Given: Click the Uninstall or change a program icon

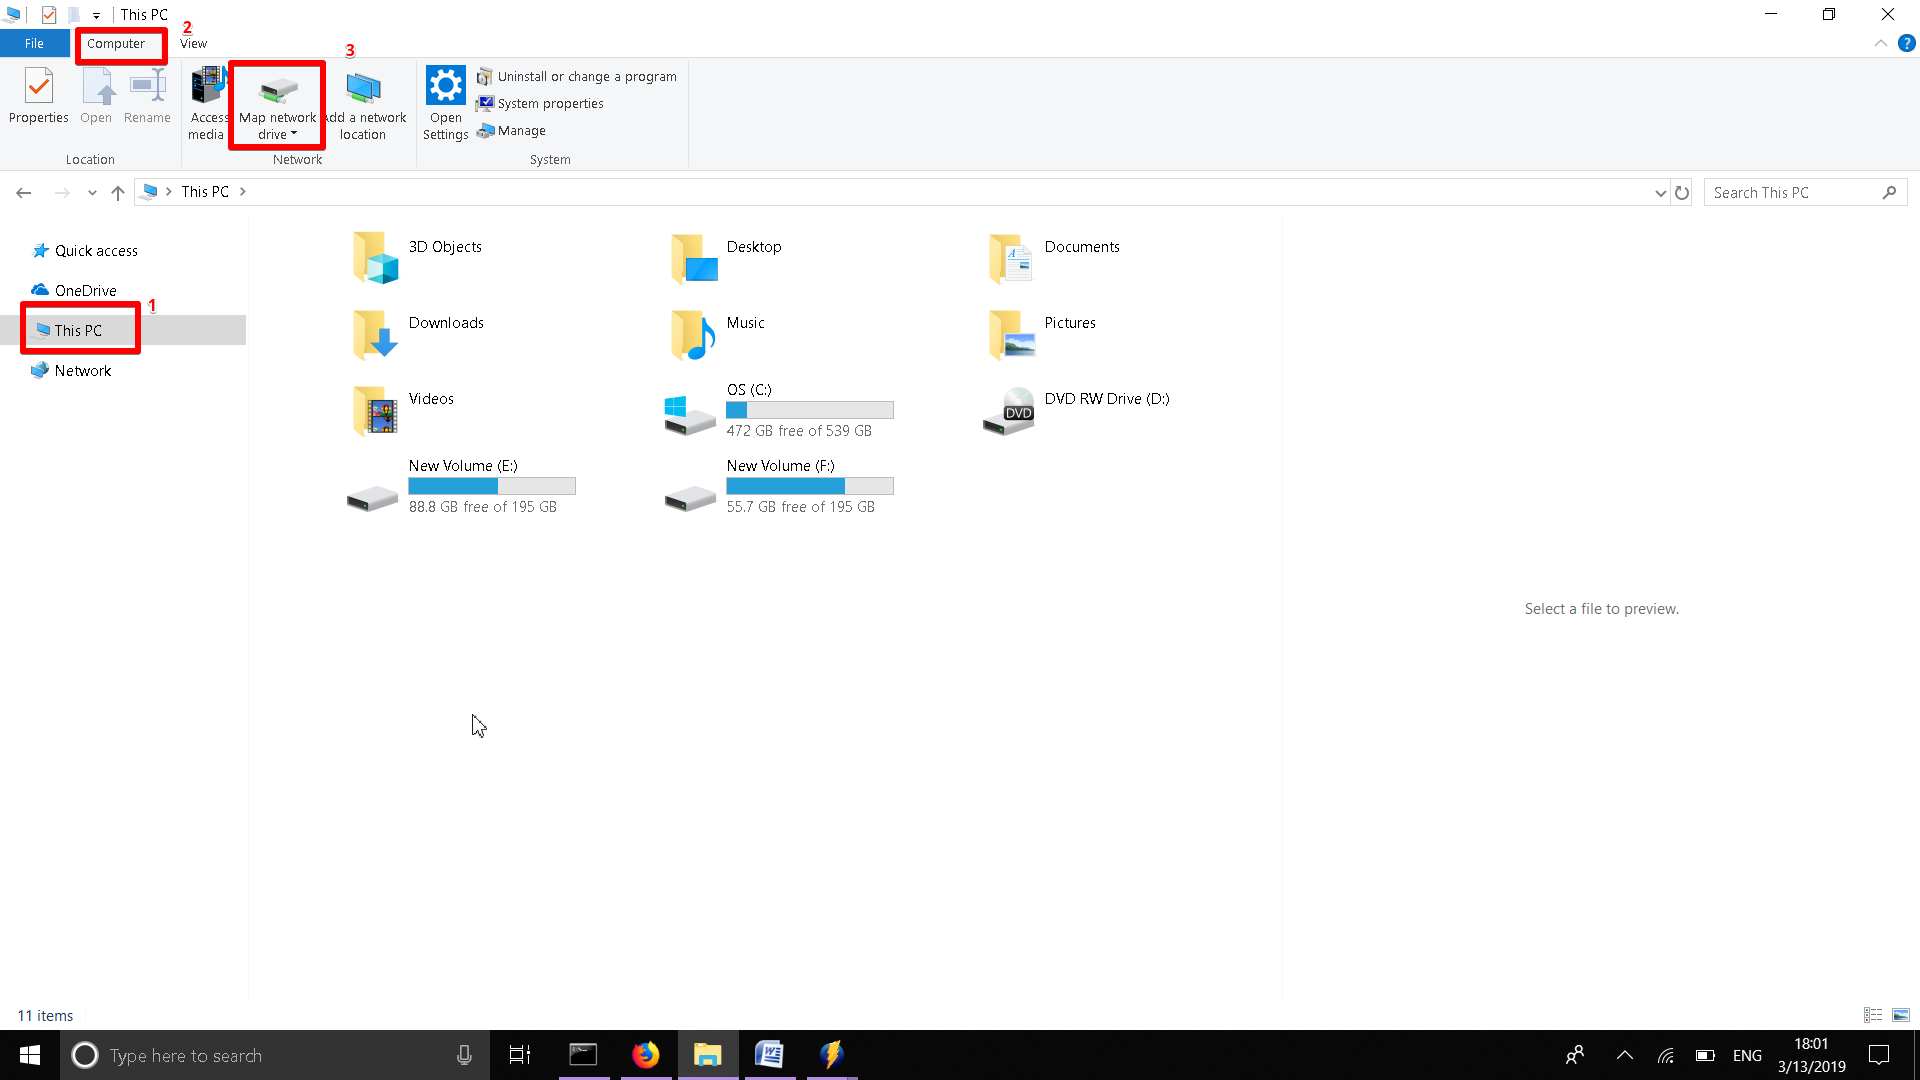Looking at the screenshot, I should [x=486, y=76].
